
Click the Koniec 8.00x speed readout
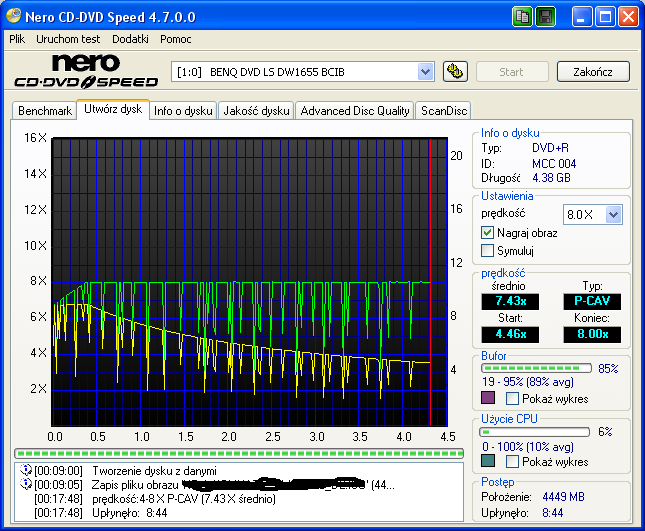(592, 334)
